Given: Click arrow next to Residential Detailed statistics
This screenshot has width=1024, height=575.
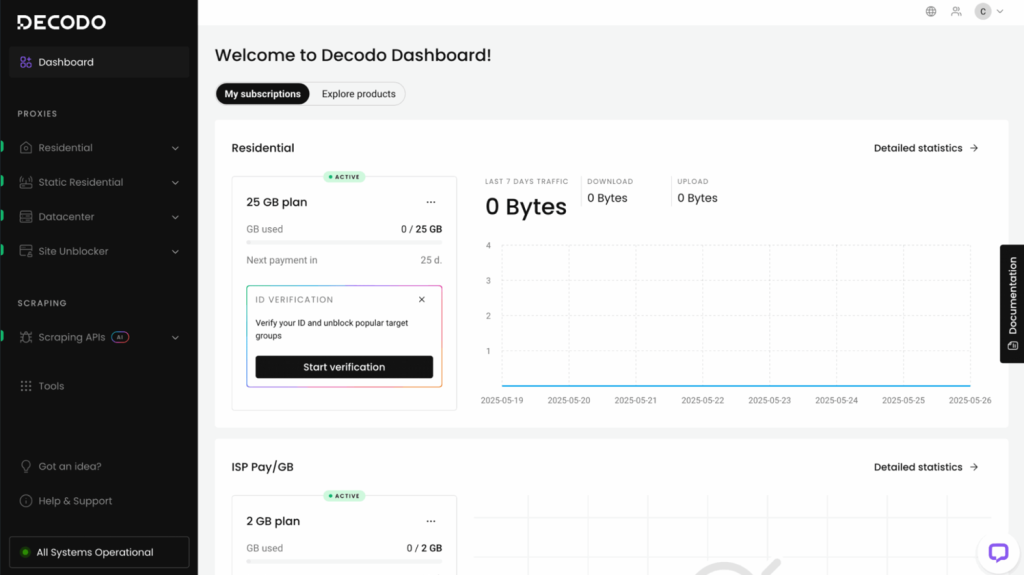Looking at the screenshot, I should point(974,148).
